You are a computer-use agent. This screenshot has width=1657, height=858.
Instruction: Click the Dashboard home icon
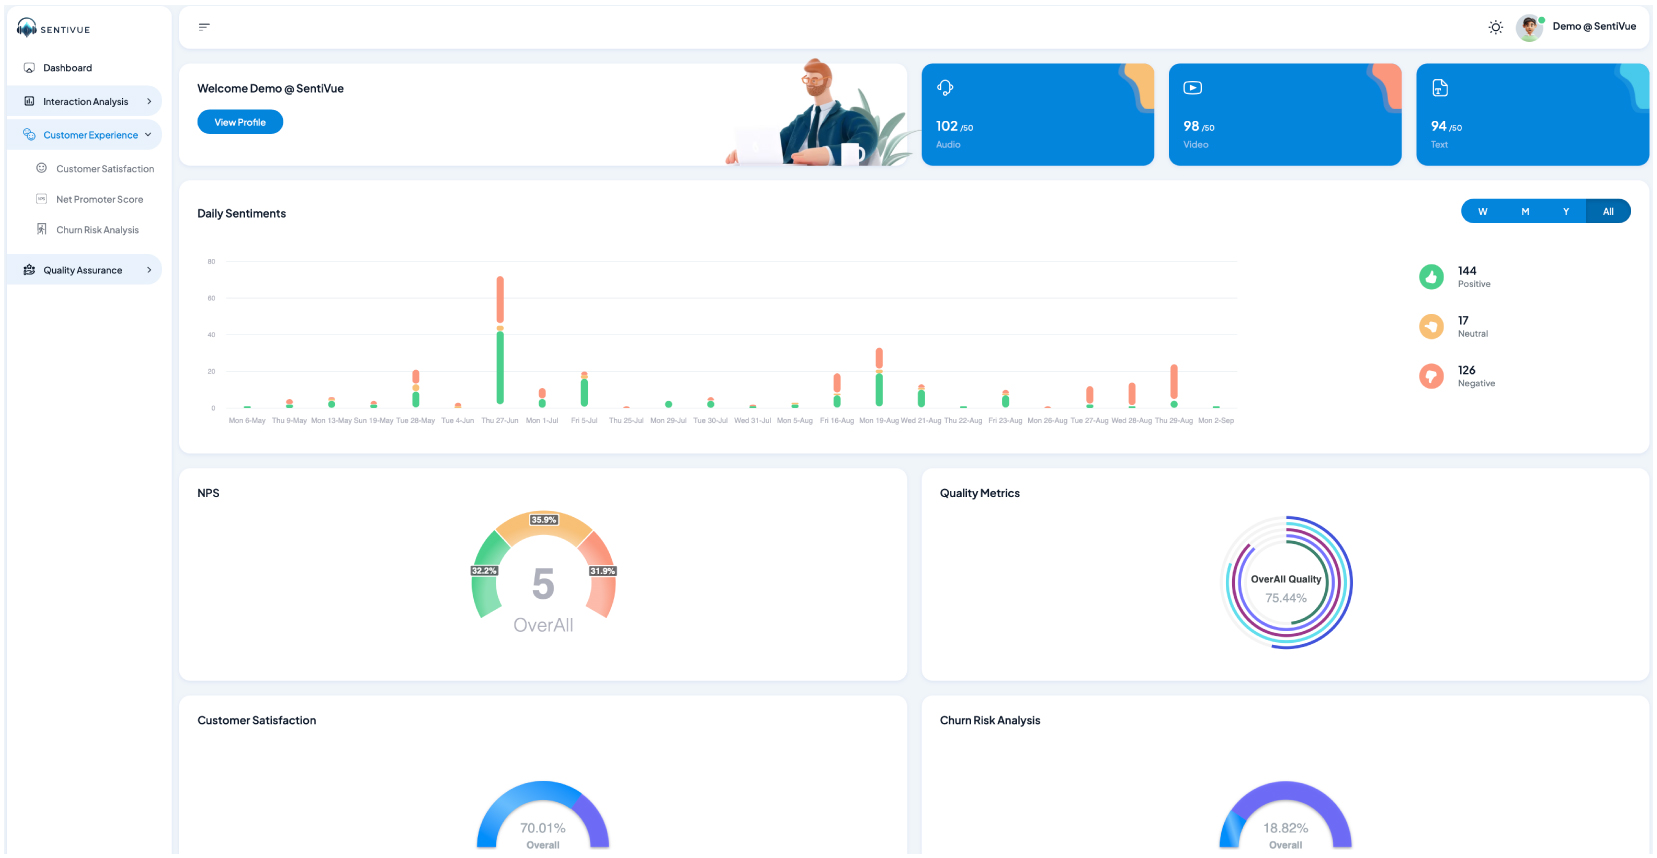[x=29, y=68]
